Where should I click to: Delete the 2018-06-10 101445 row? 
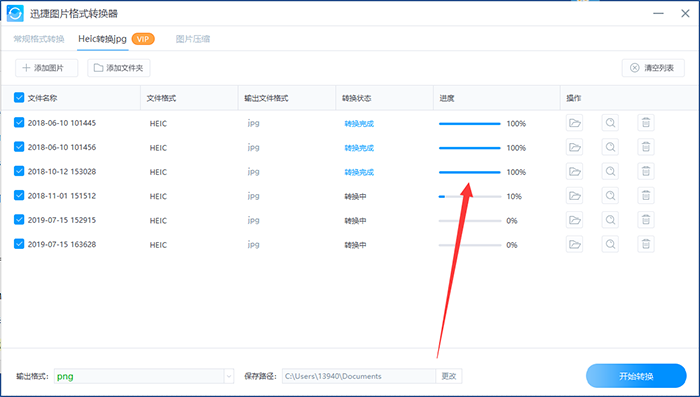[646, 123]
